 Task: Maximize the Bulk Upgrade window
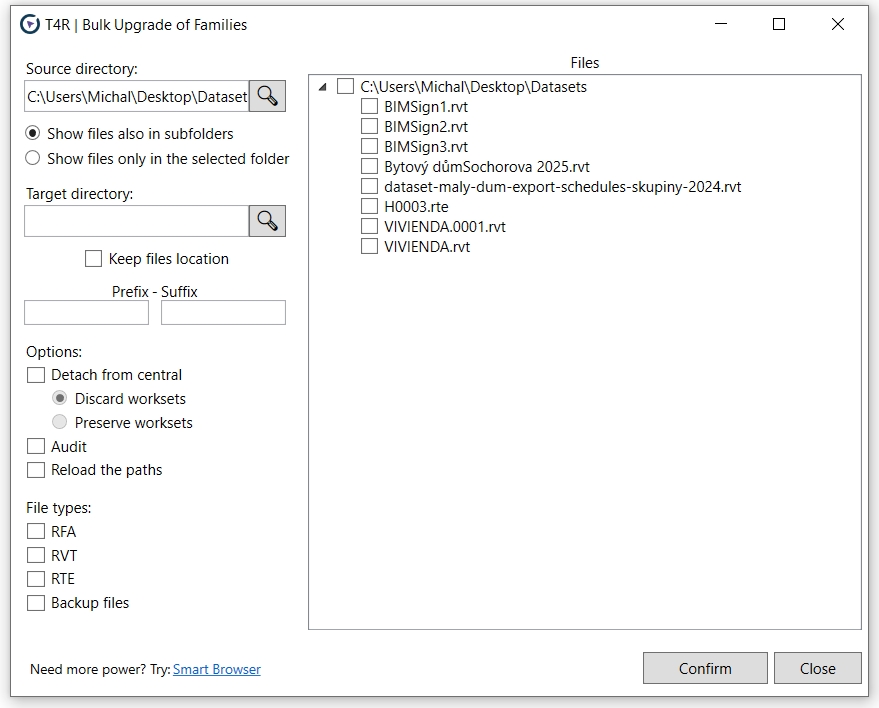coord(779,25)
